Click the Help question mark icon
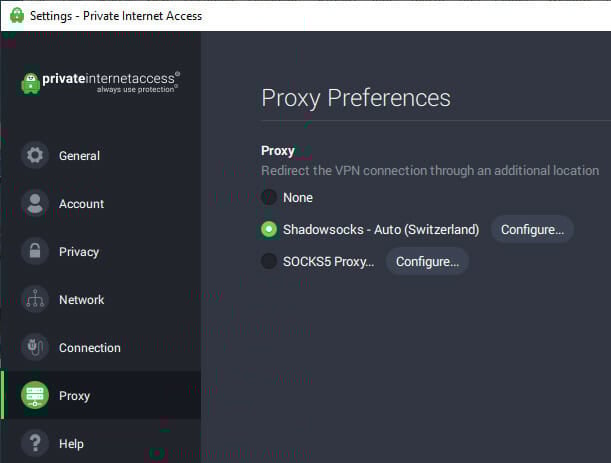The image size is (611, 463). (x=36, y=443)
